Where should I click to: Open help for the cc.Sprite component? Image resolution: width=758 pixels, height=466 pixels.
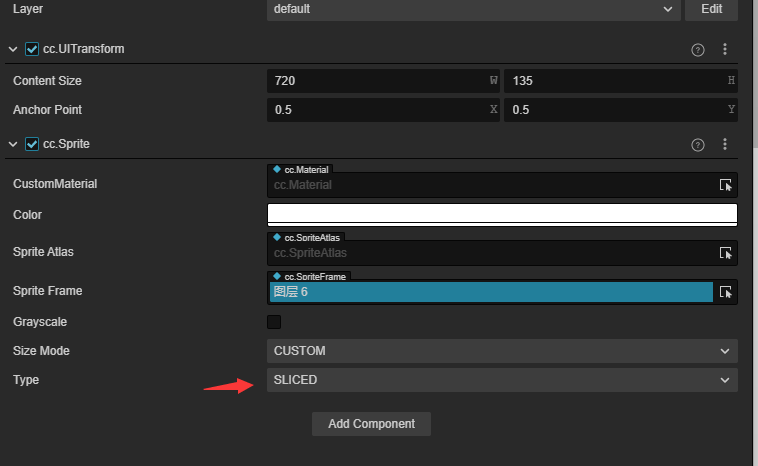(698, 145)
